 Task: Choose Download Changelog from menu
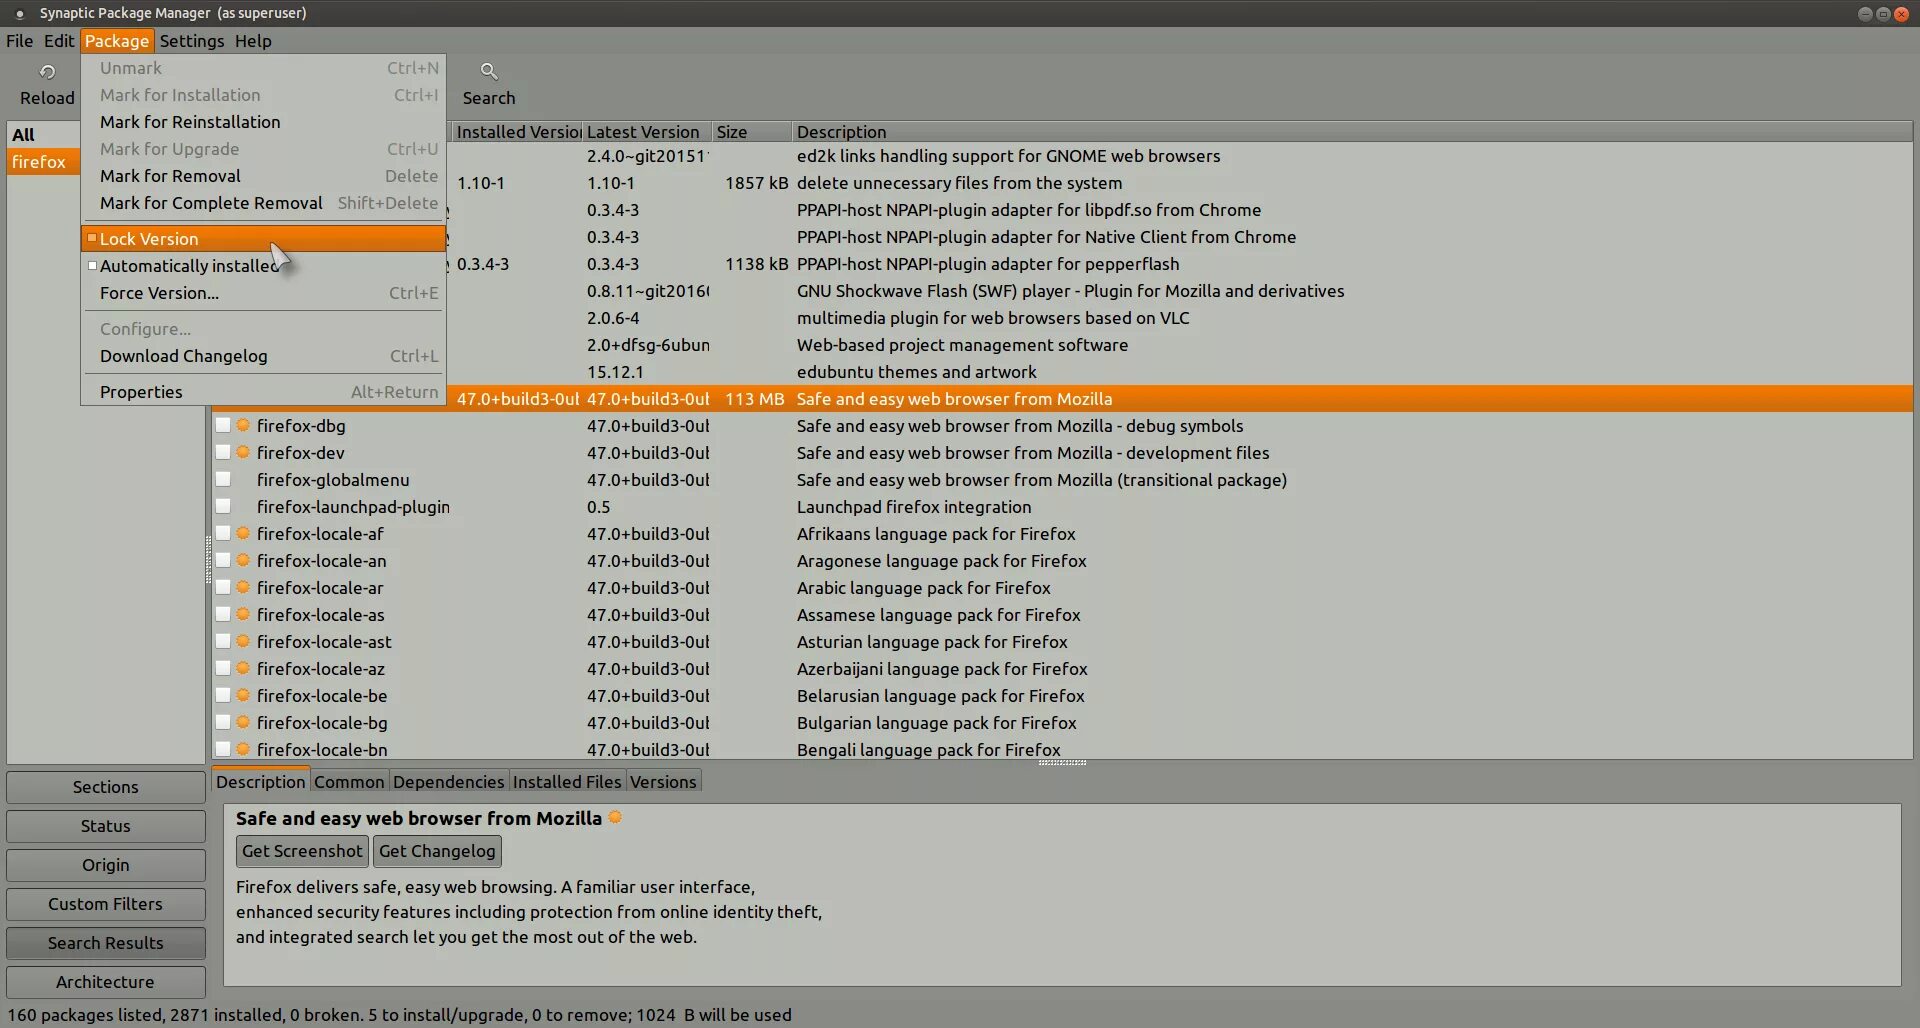[x=263, y=356]
